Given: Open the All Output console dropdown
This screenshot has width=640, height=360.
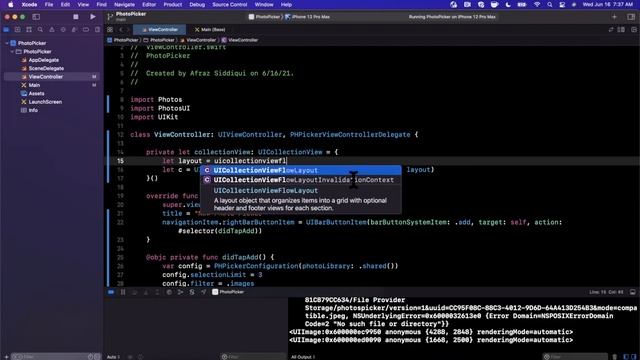Looking at the screenshot, I should [x=303, y=357].
